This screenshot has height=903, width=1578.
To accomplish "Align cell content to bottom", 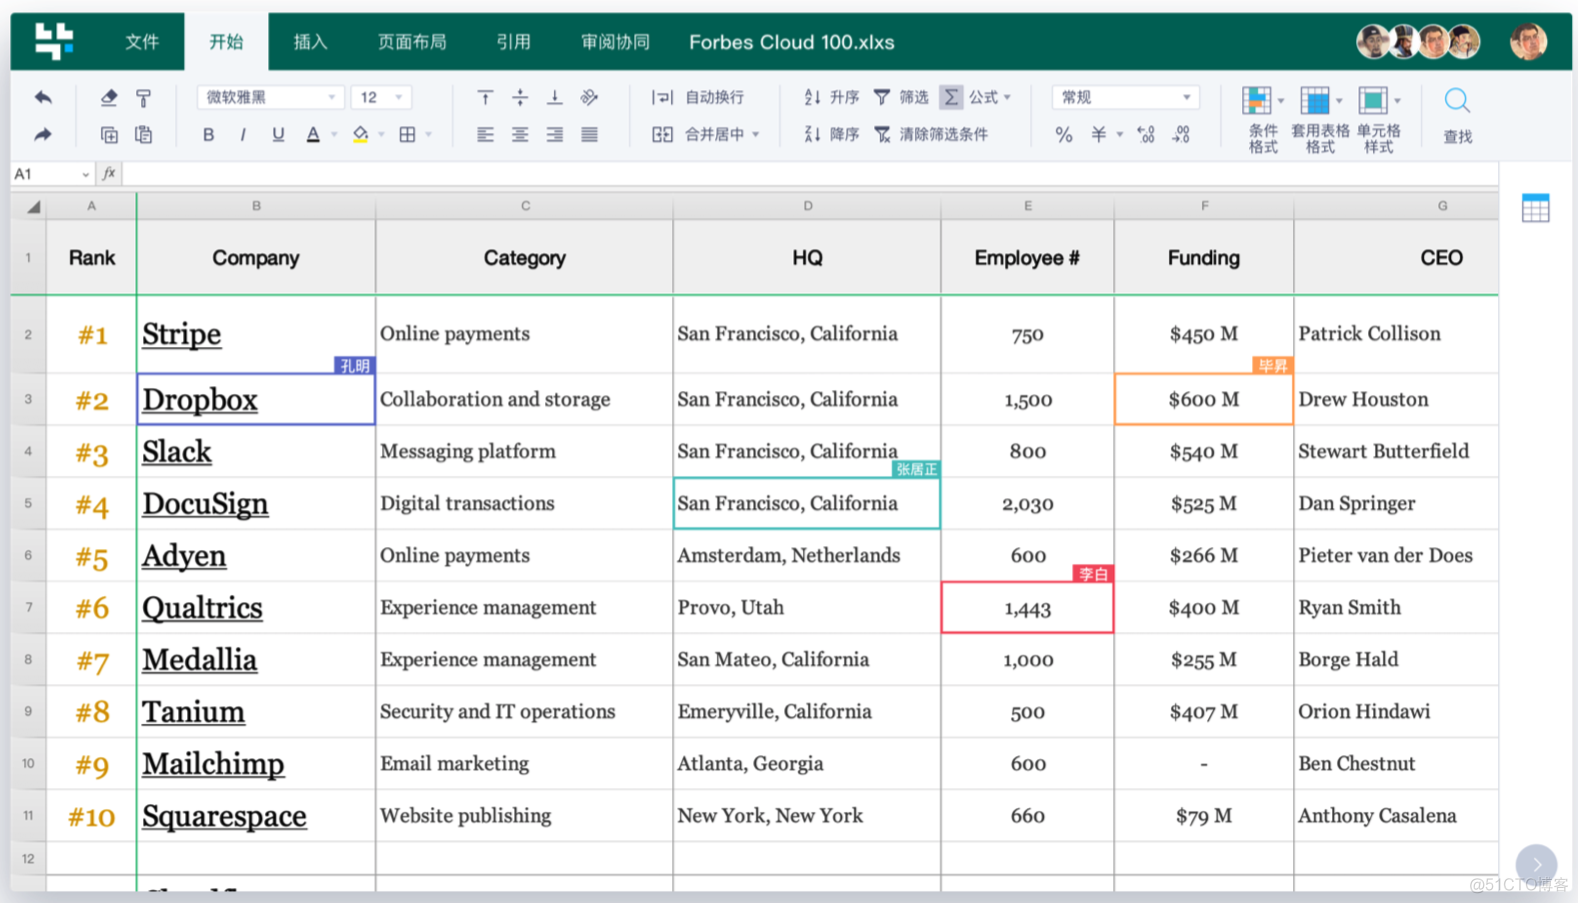I will [x=554, y=97].
